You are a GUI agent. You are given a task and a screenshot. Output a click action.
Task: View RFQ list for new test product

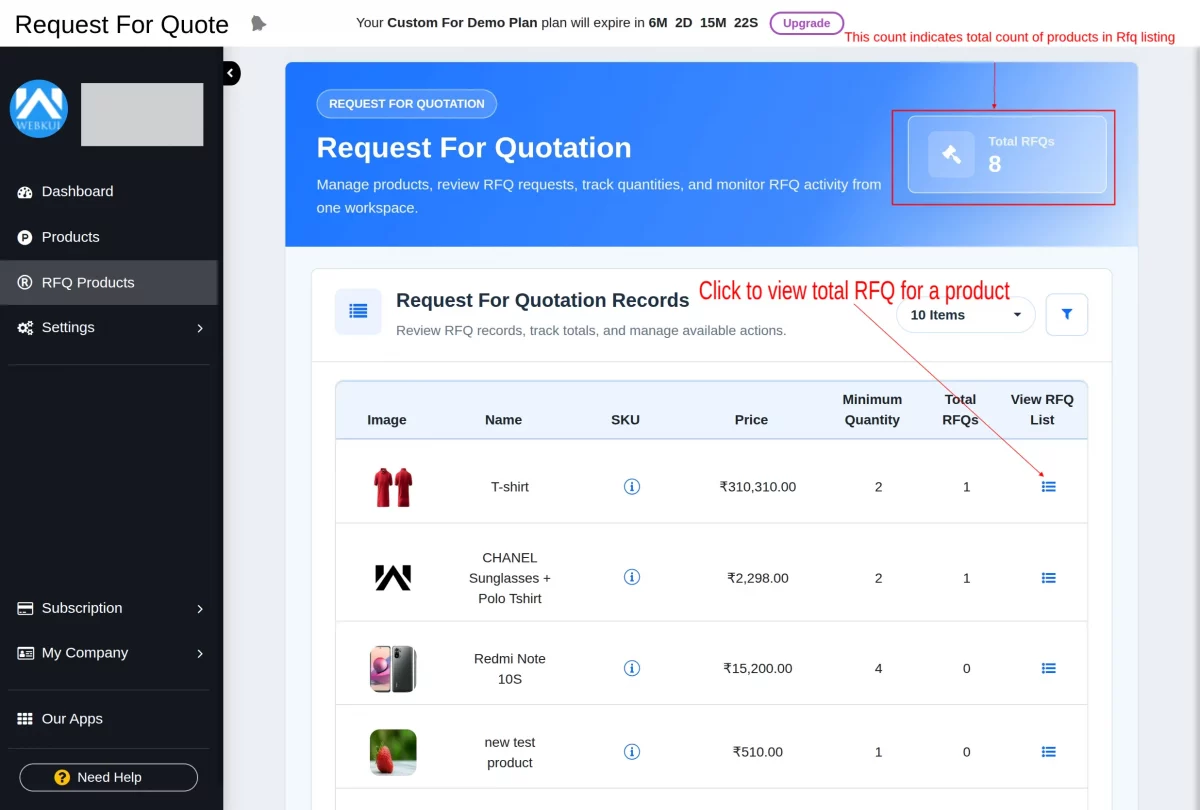tap(1049, 752)
